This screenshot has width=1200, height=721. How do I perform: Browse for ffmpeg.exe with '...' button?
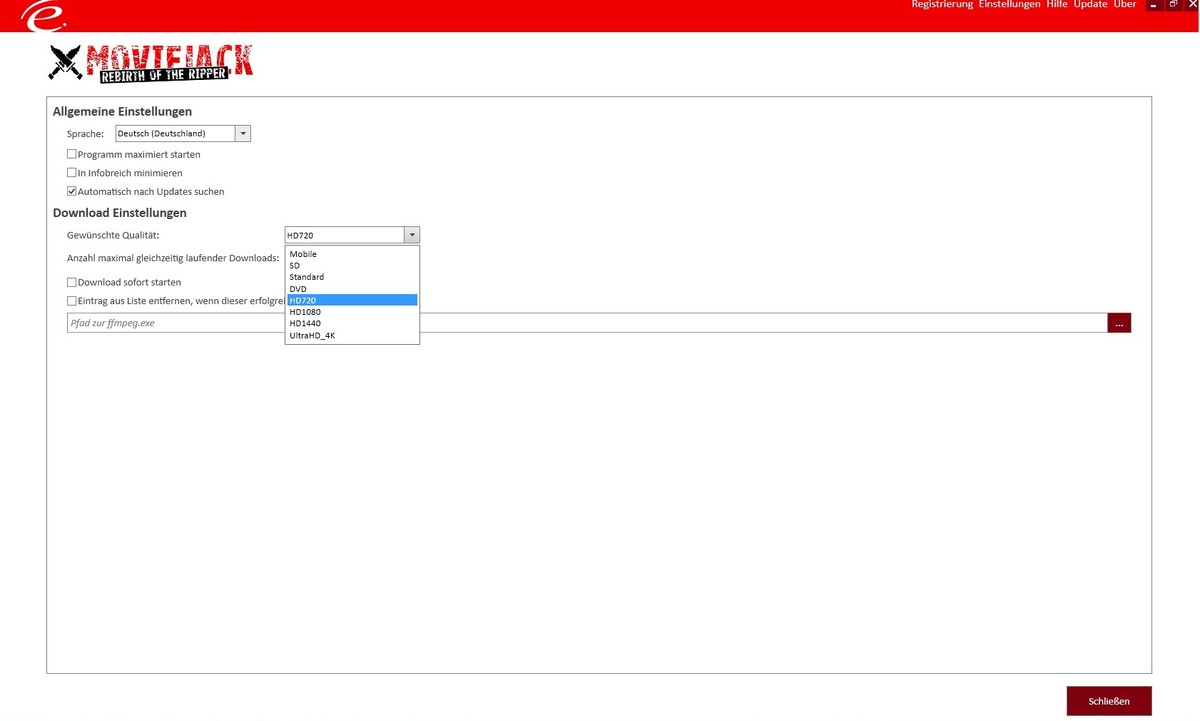(x=1119, y=323)
